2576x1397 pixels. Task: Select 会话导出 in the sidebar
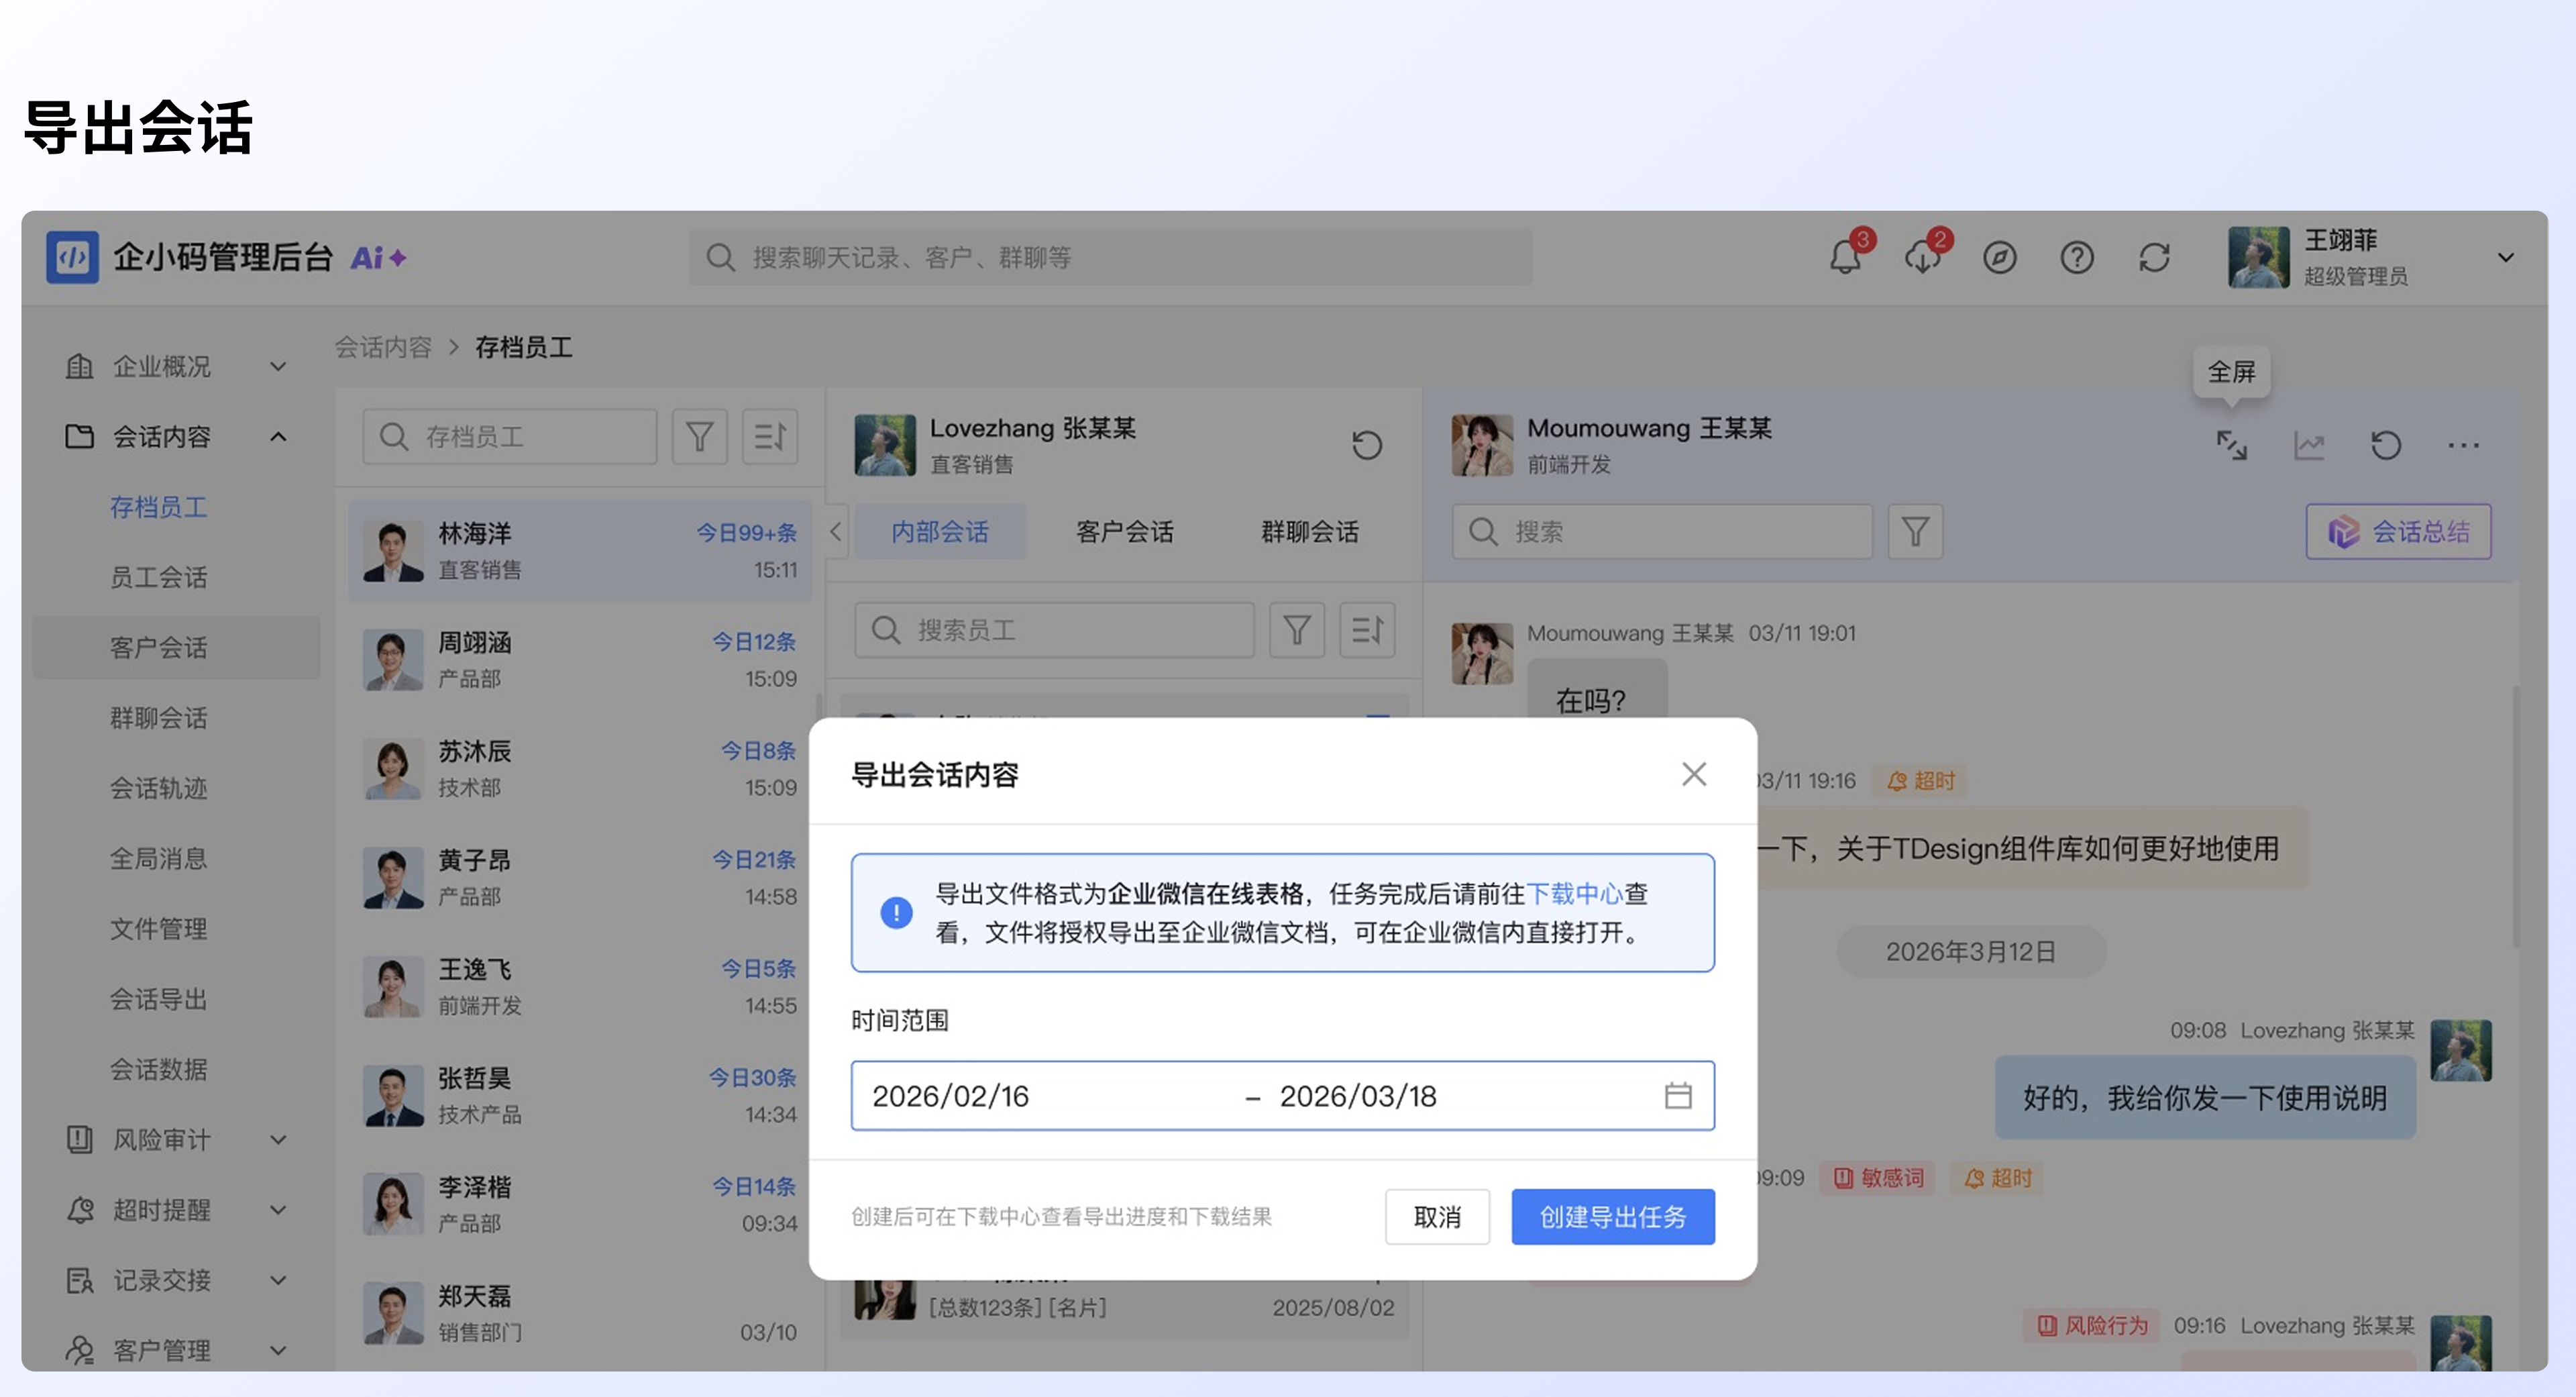point(159,999)
